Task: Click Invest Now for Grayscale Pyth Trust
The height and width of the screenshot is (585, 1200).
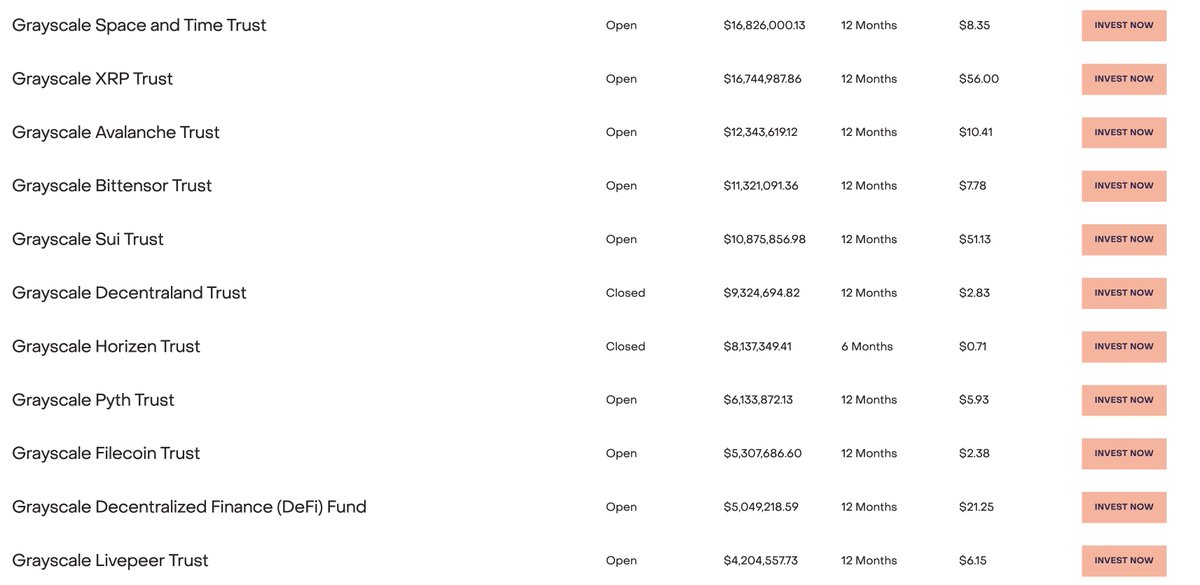Action: click(1124, 400)
